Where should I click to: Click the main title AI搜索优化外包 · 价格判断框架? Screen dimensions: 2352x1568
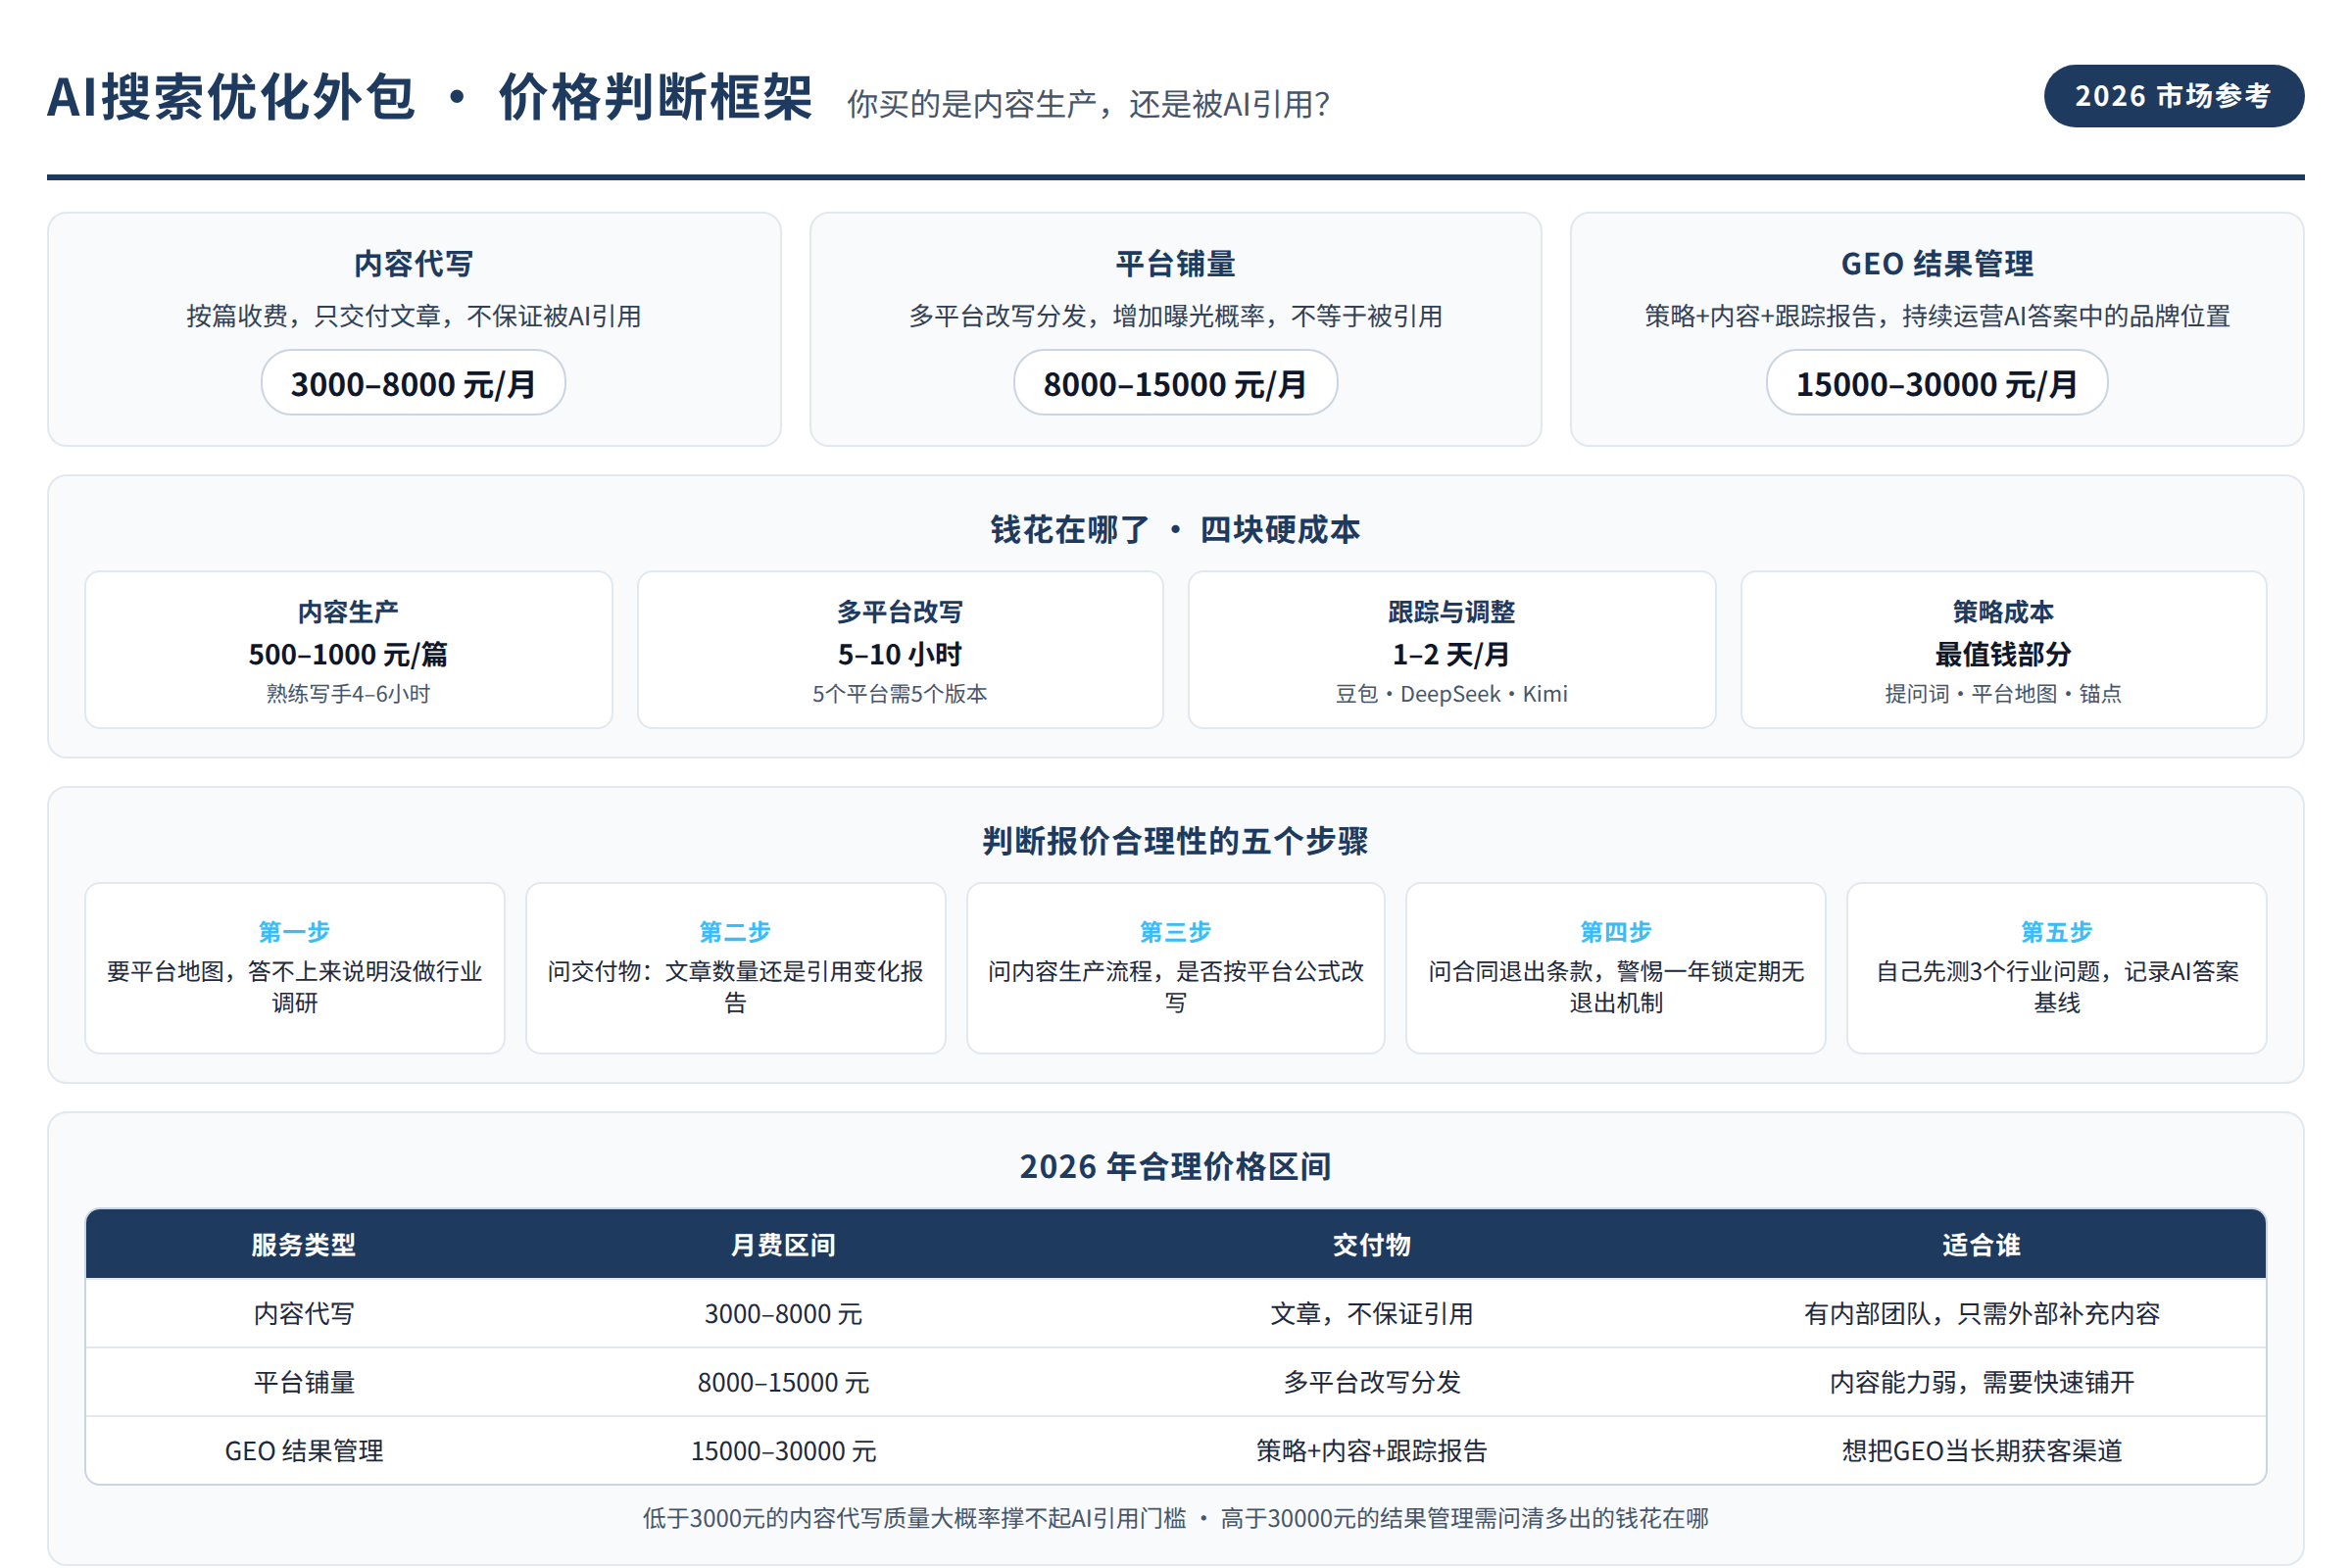coord(430,98)
